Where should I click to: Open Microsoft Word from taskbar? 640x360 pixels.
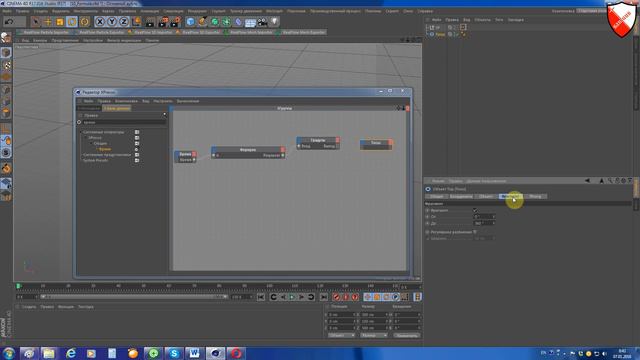click(194, 353)
